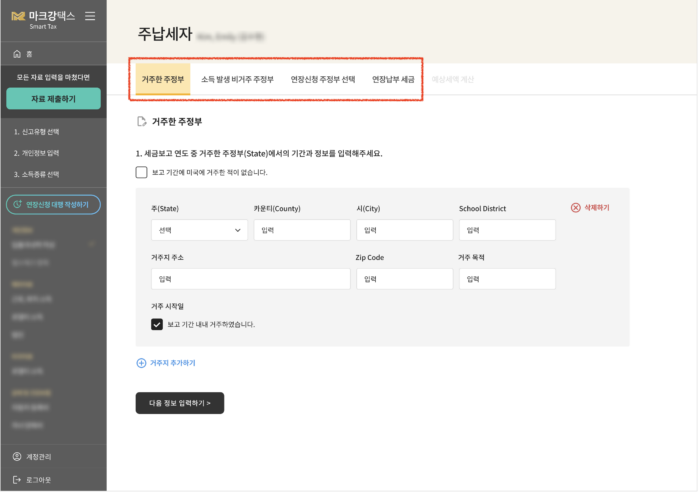Click the Zip Code input field
The height and width of the screenshot is (493, 700).
pos(402,279)
